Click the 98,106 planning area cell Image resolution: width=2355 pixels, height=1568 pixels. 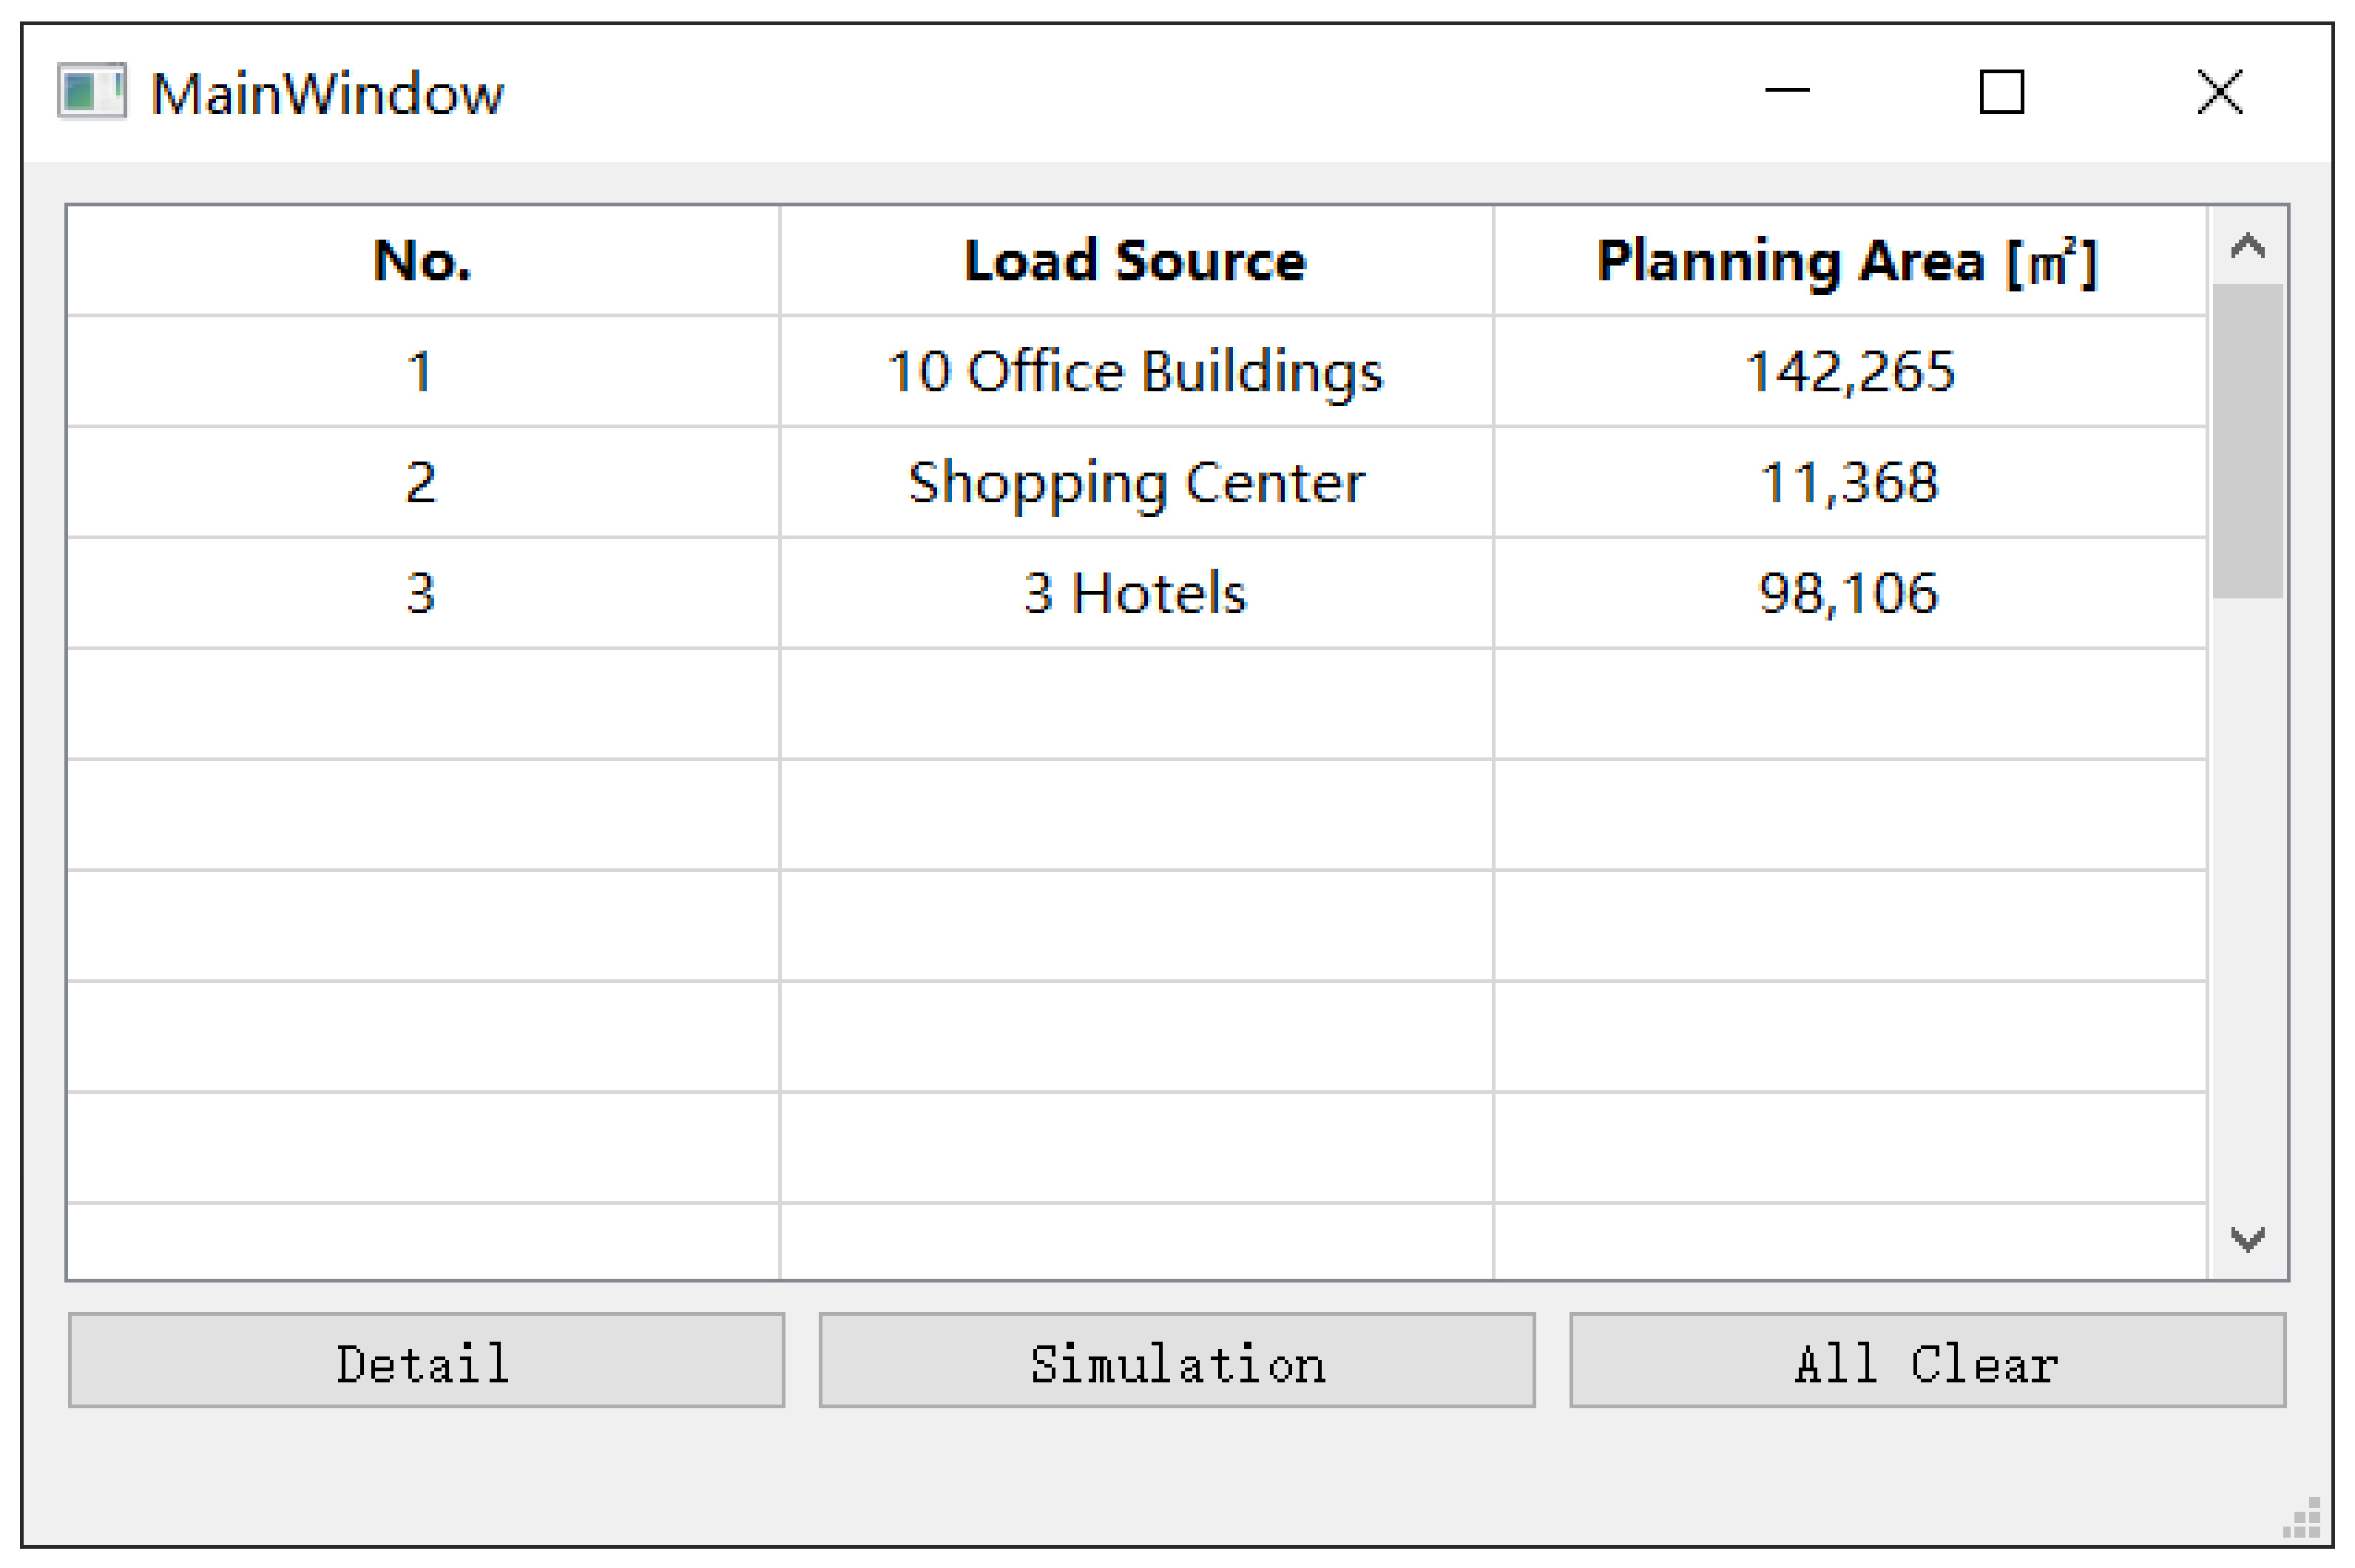[x=1848, y=593]
